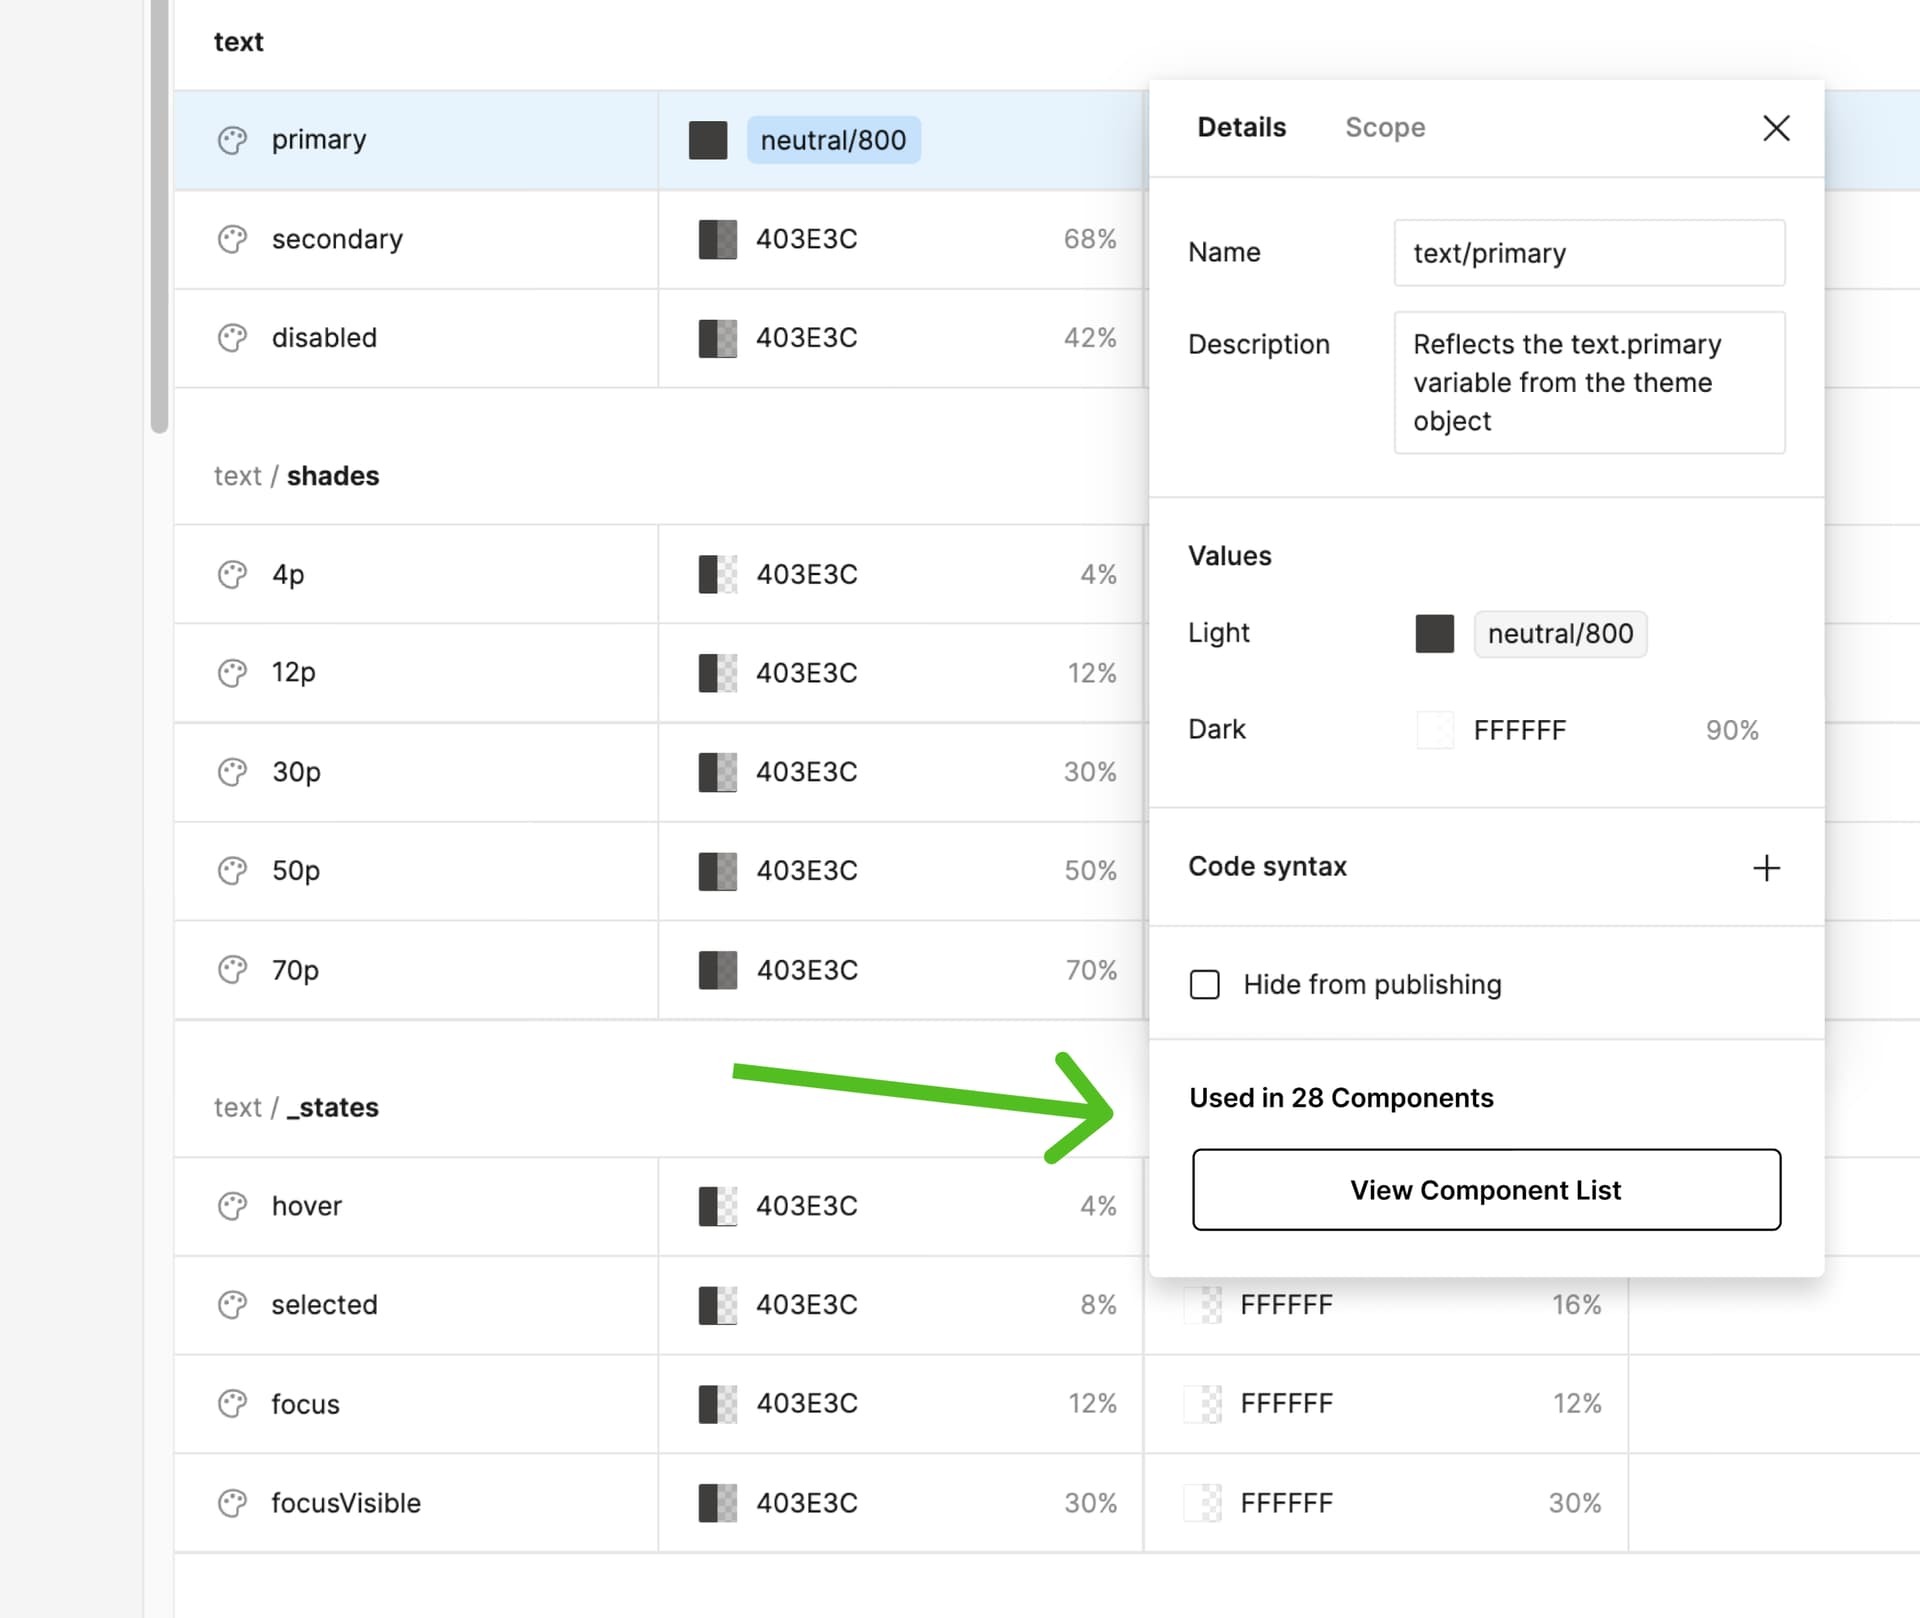Click the palette icon next to 30p
Image resolution: width=1920 pixels, height=1618 pixels.
232,772
